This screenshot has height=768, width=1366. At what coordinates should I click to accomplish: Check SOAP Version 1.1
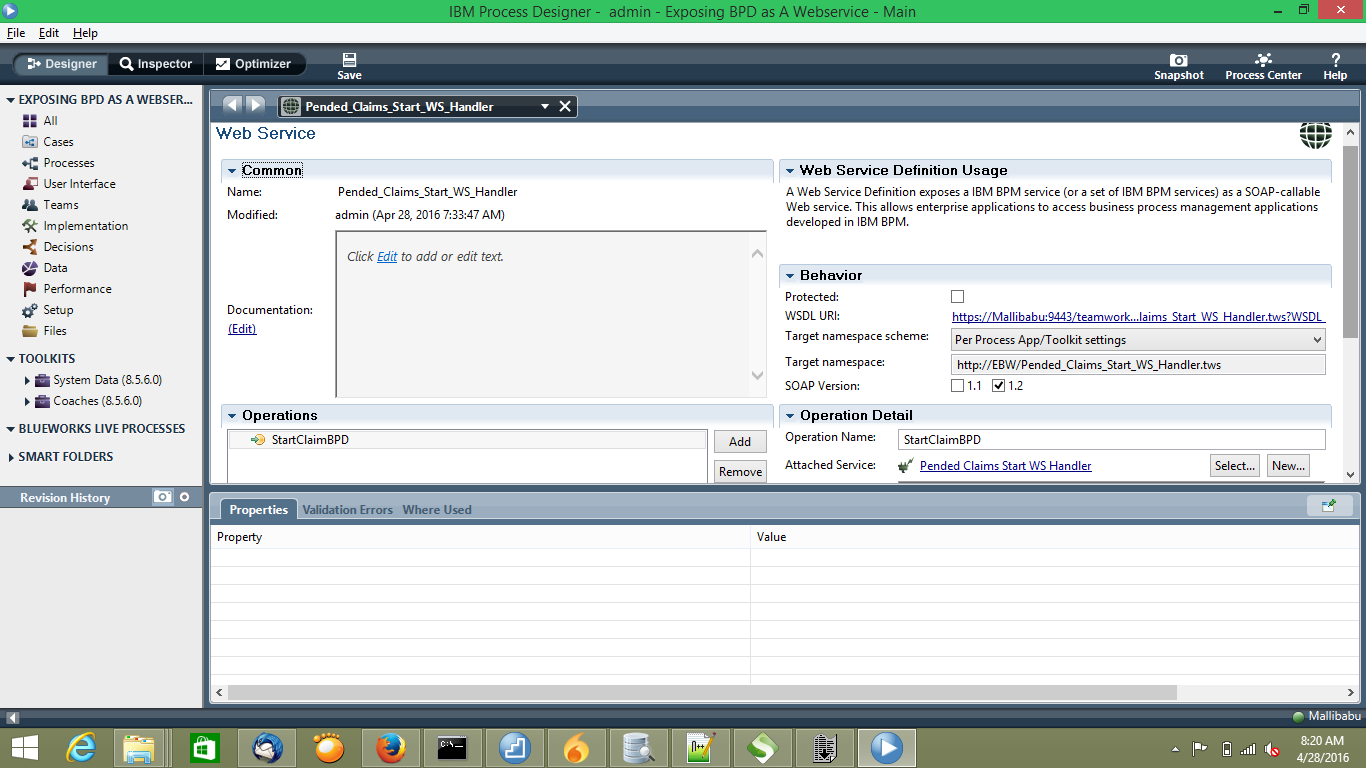tap(957, 385)
